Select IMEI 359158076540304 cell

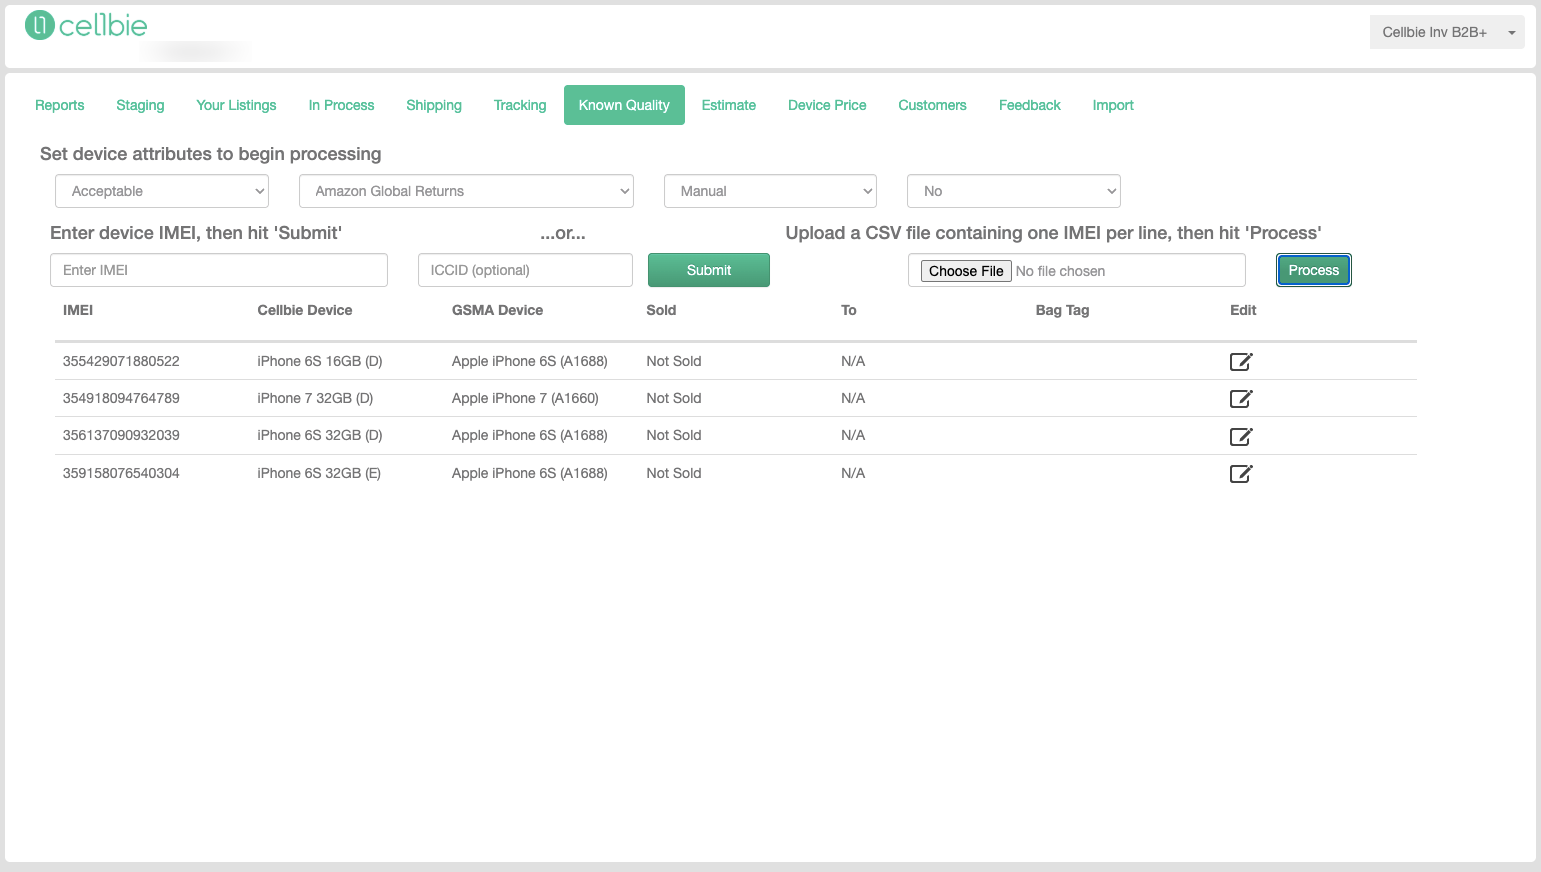[x=121, y=473]
